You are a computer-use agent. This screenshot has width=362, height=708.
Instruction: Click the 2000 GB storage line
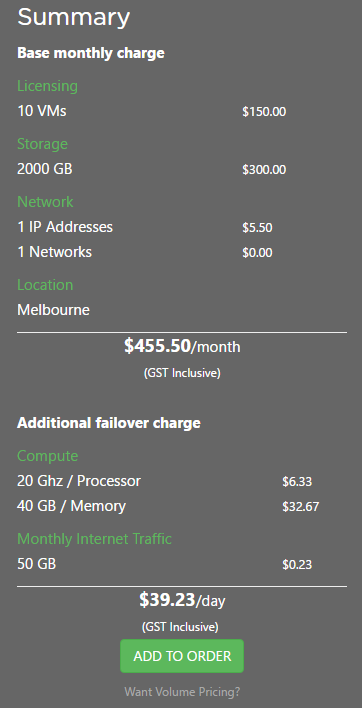pyautogui.click(x=45, y=169)
